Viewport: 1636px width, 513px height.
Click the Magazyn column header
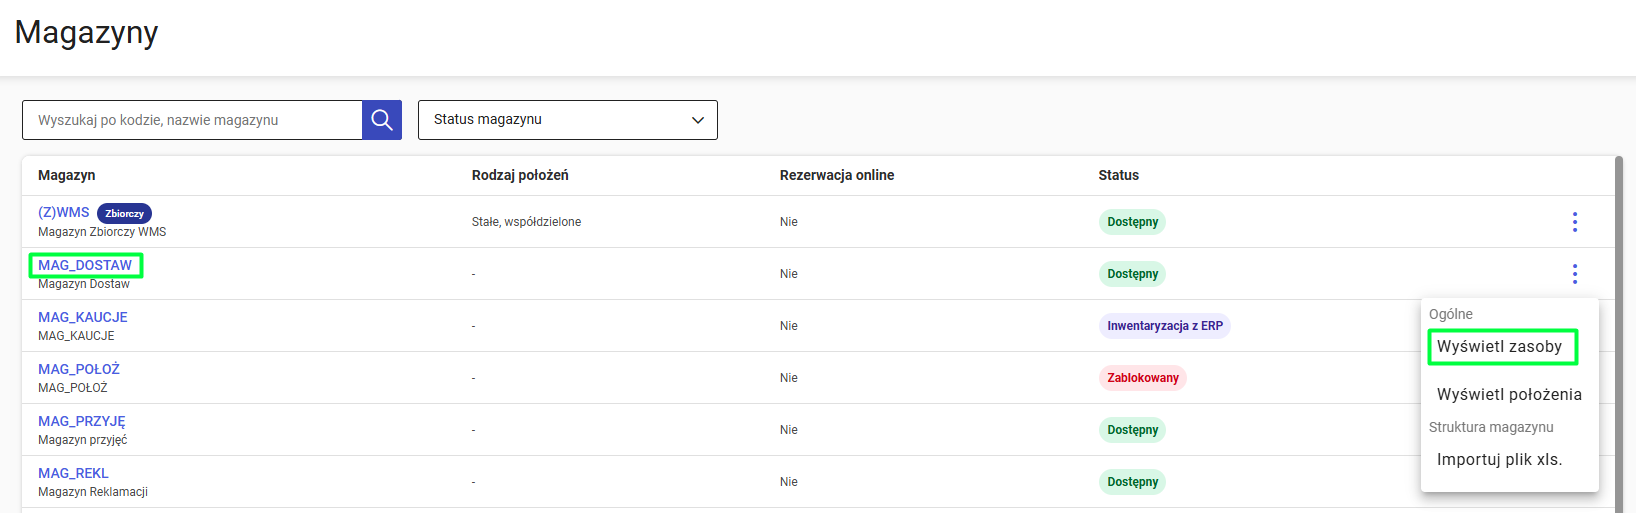pyautogui.click(x=67, y=175)
